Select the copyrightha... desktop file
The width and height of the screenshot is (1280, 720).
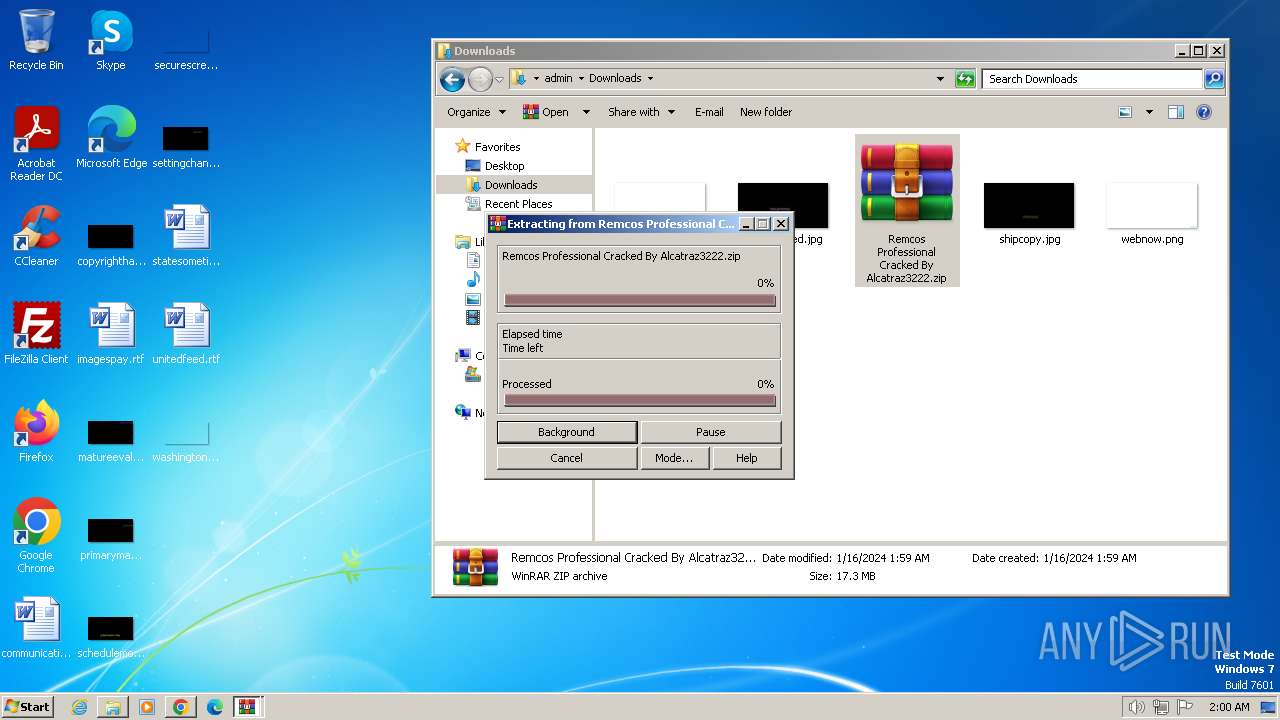click(x=110, y=243)
